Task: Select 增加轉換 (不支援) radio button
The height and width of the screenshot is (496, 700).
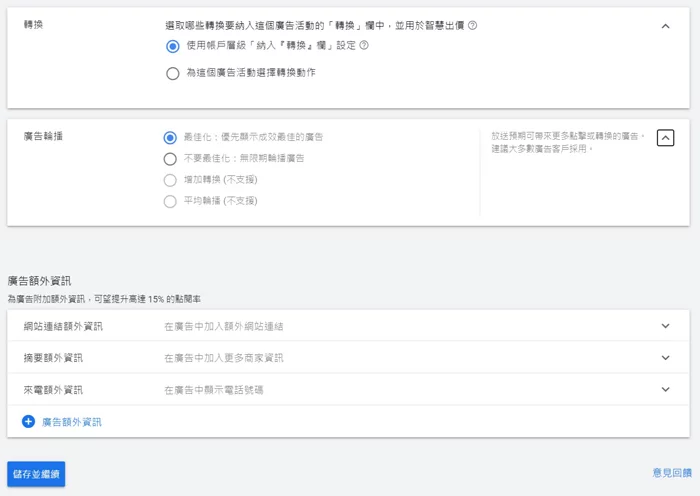Action: 170,180
